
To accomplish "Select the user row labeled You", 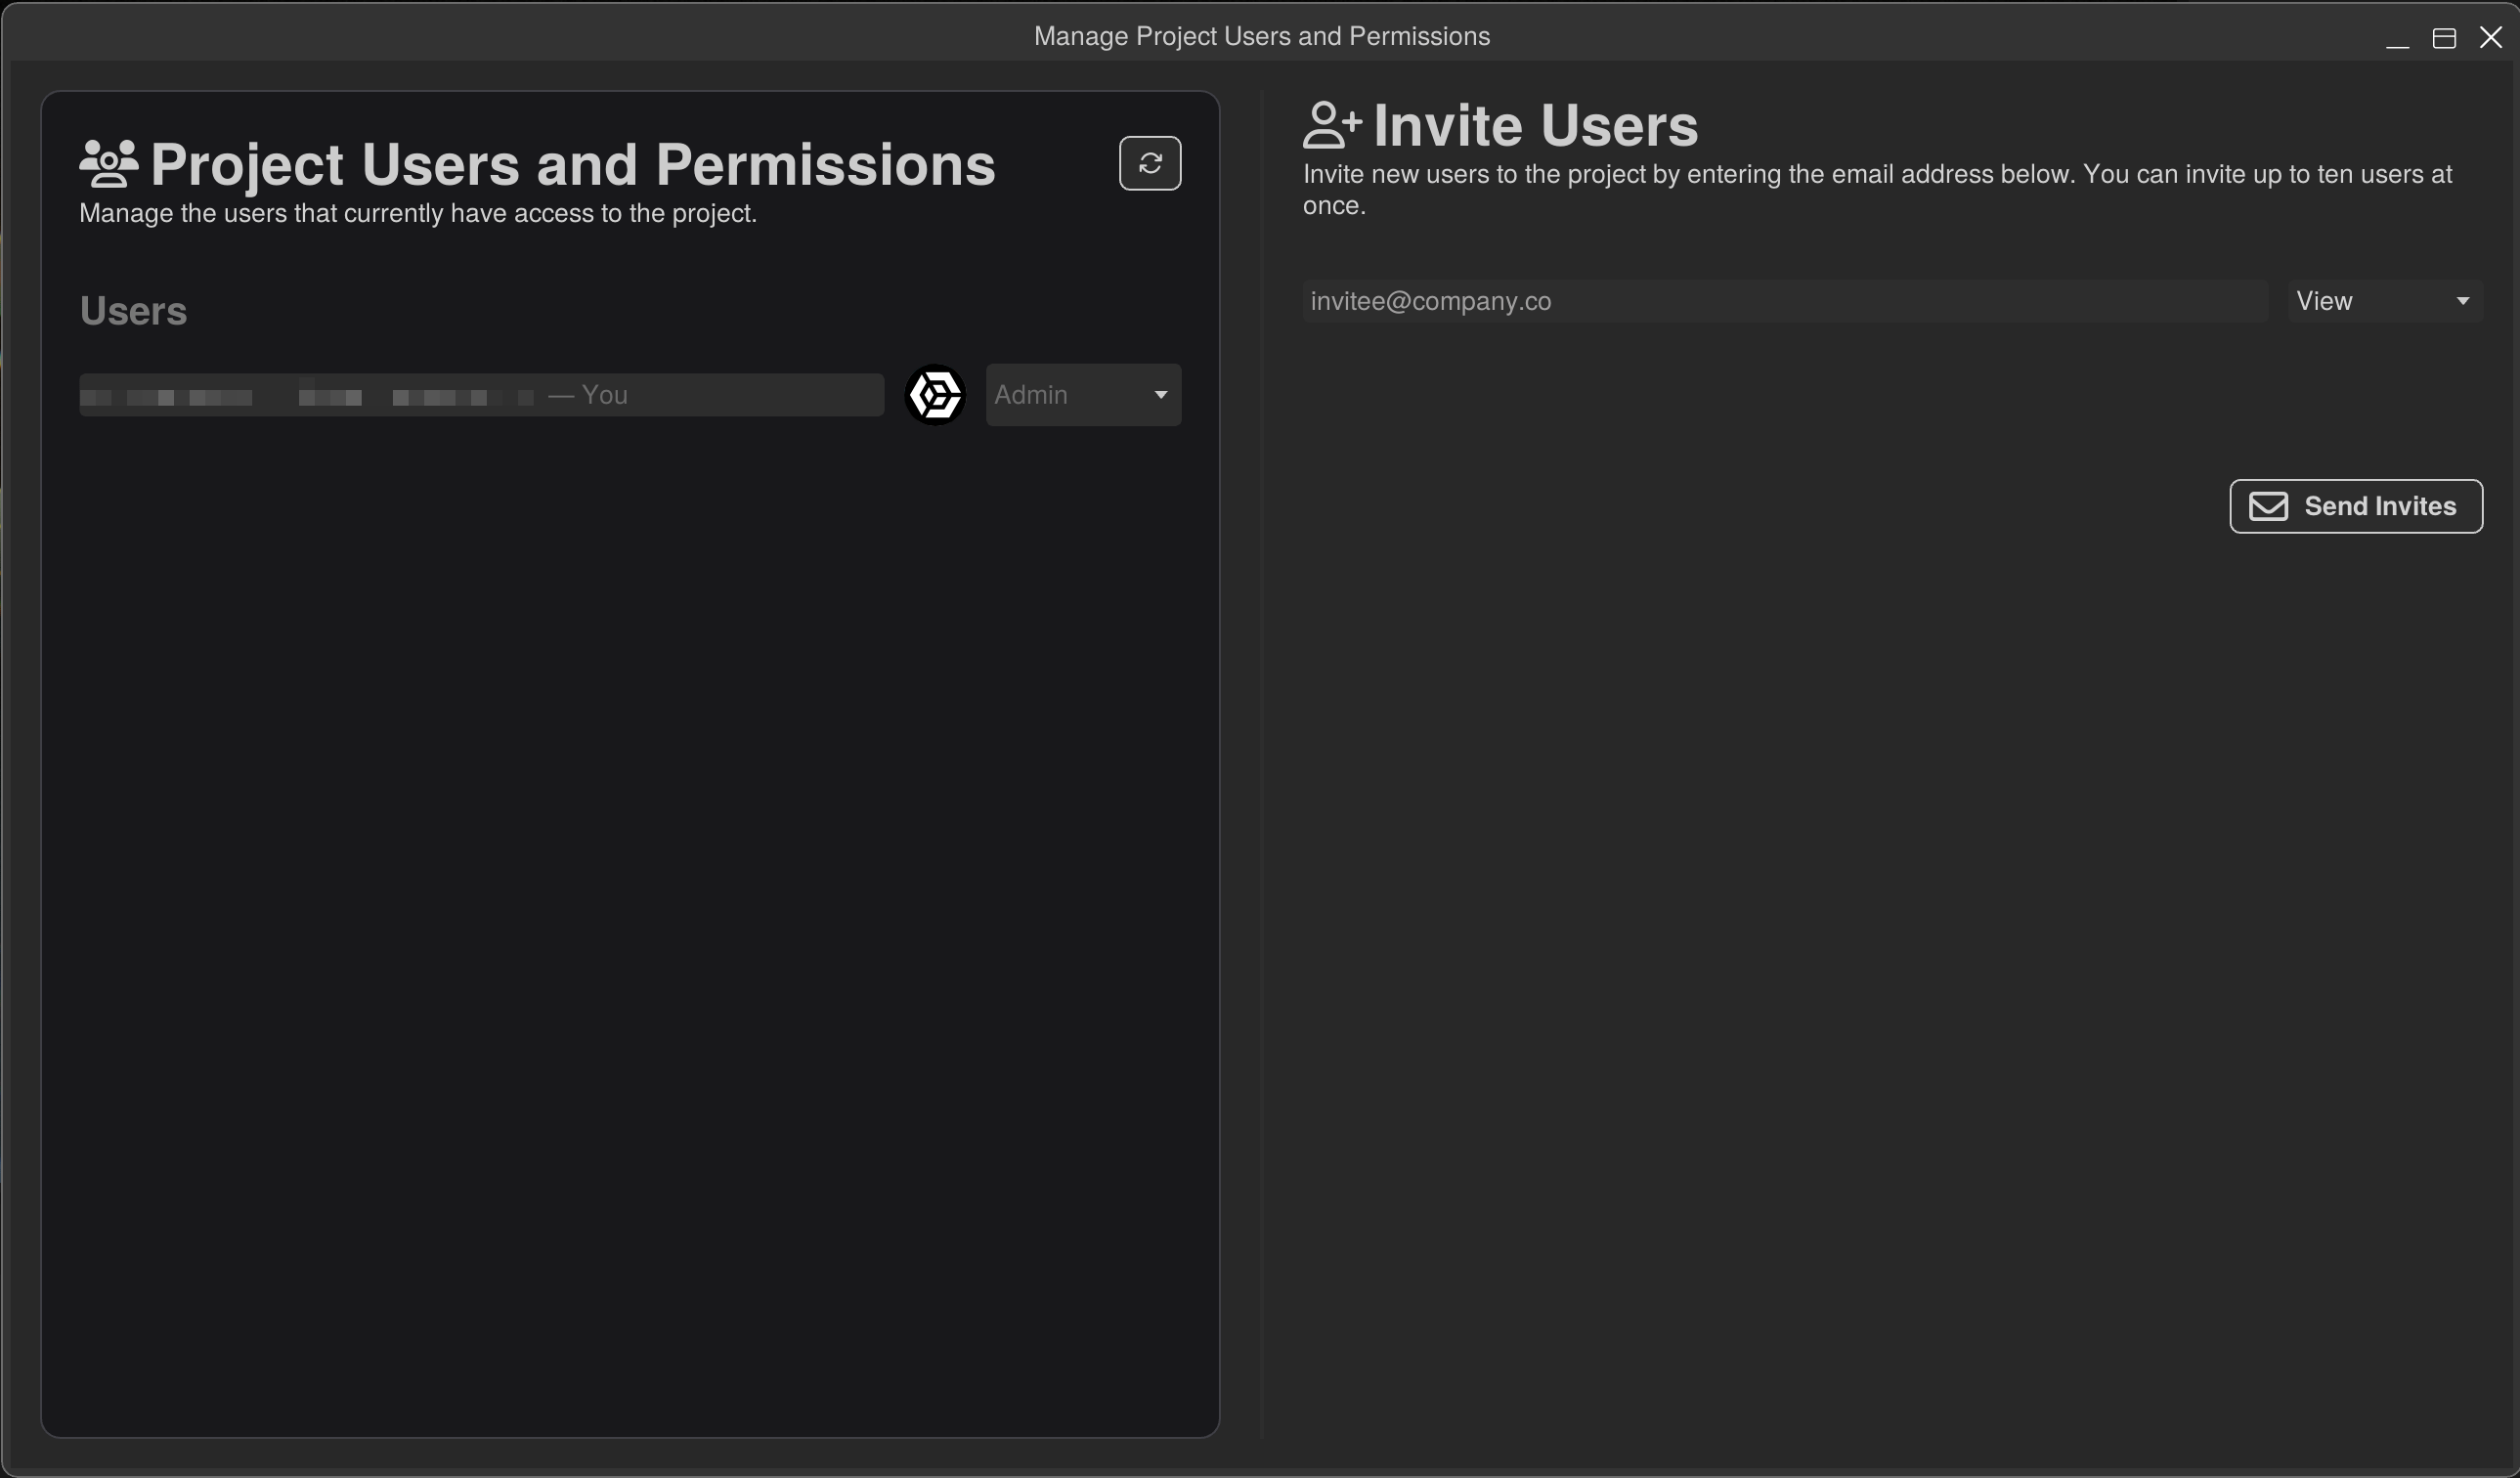I will coord(480,395).
